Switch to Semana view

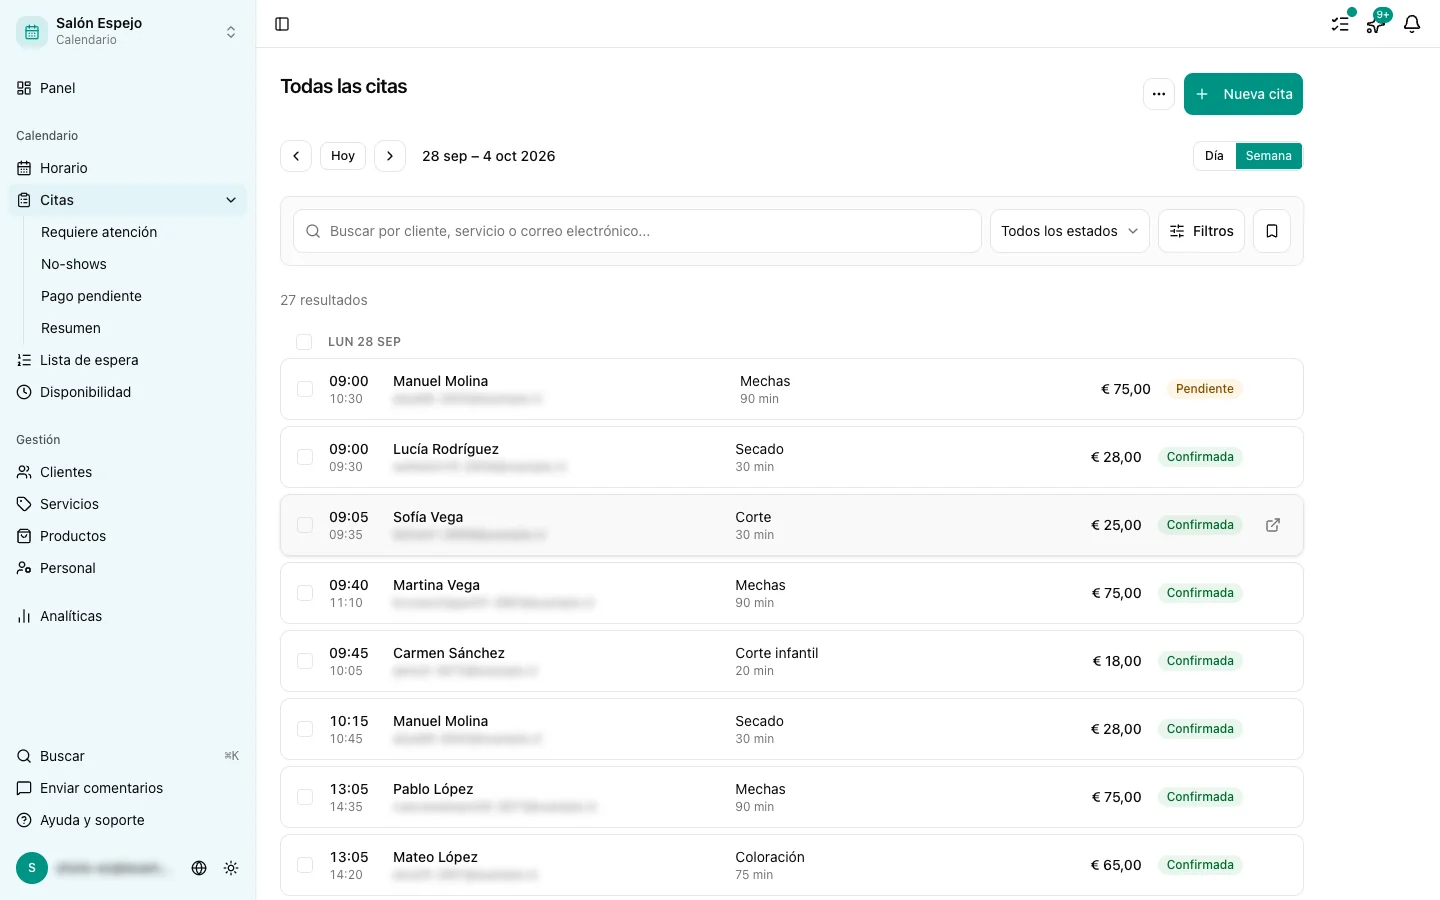point(1269,156)
